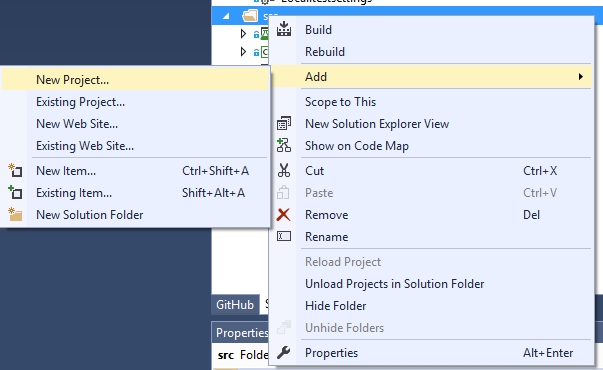Screen dimensions: 603x370
Task: Expand the first project under src
Action: tap(243, 34)
